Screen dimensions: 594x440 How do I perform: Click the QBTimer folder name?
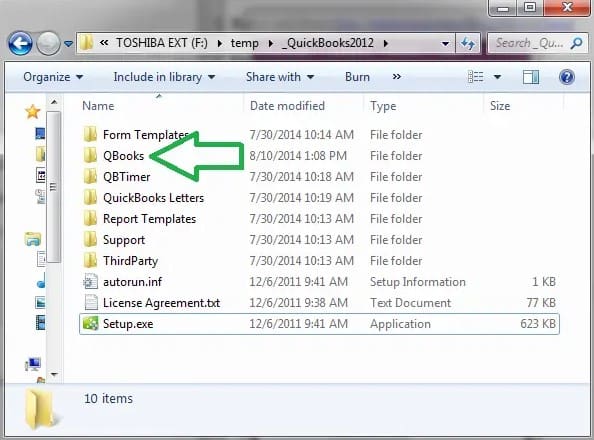click(x=127, y=177)
